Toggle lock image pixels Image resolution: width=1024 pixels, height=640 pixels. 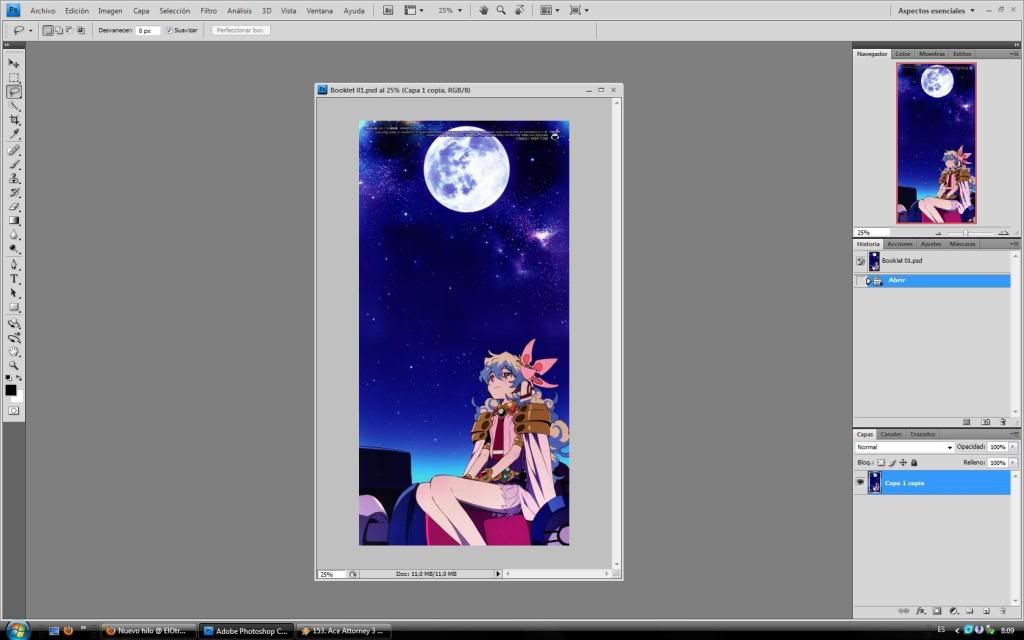tap(892, 462)
